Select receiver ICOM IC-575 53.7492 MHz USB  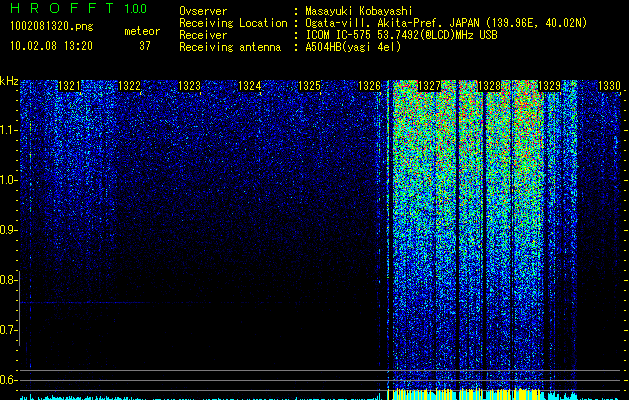(401, 35)
